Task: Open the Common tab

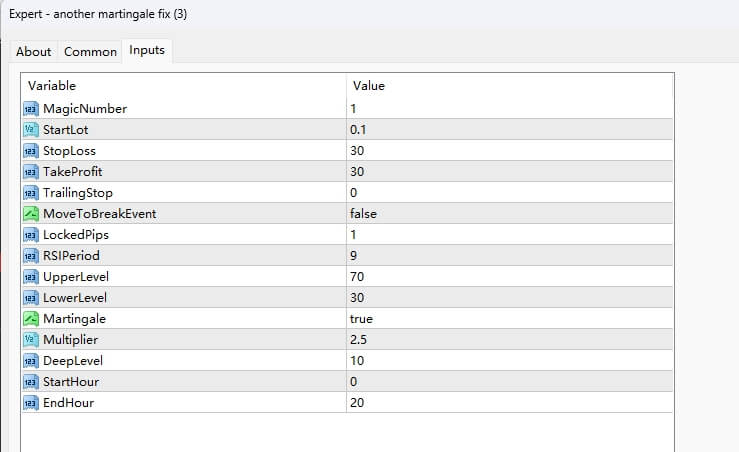Action: (x=90, y=52)
